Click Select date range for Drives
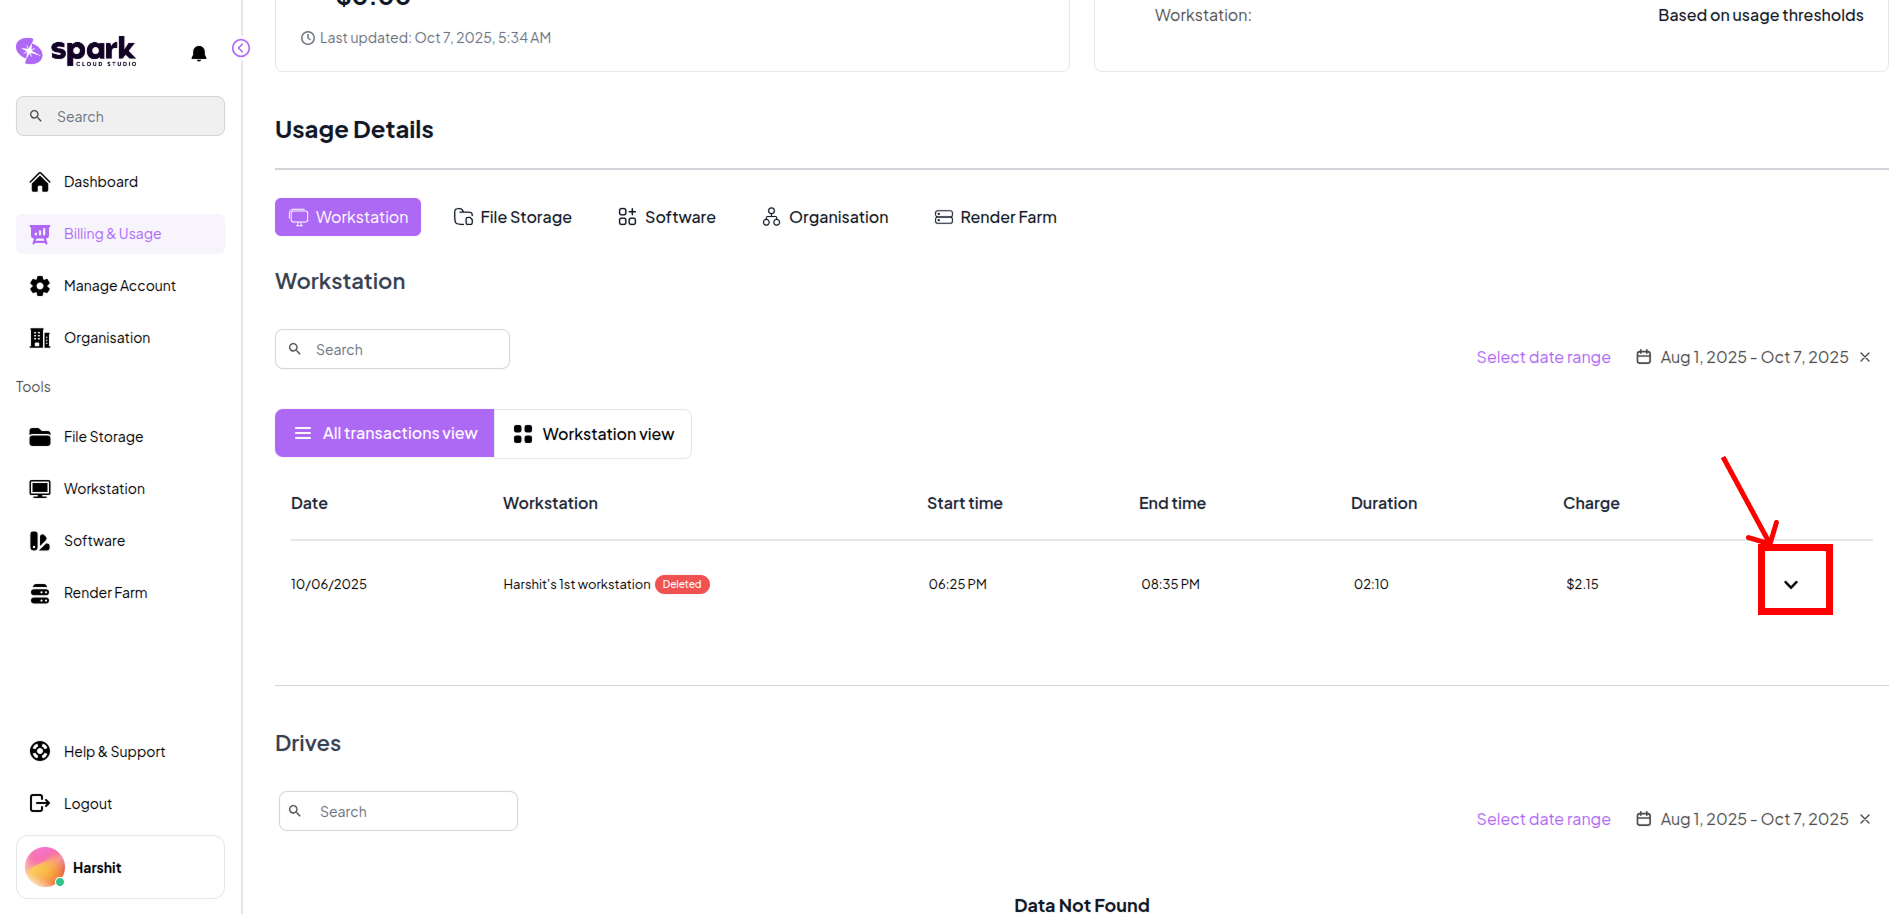Image resolution: width=1897 pixels, height=914 pixels. tap(1543, 819)
